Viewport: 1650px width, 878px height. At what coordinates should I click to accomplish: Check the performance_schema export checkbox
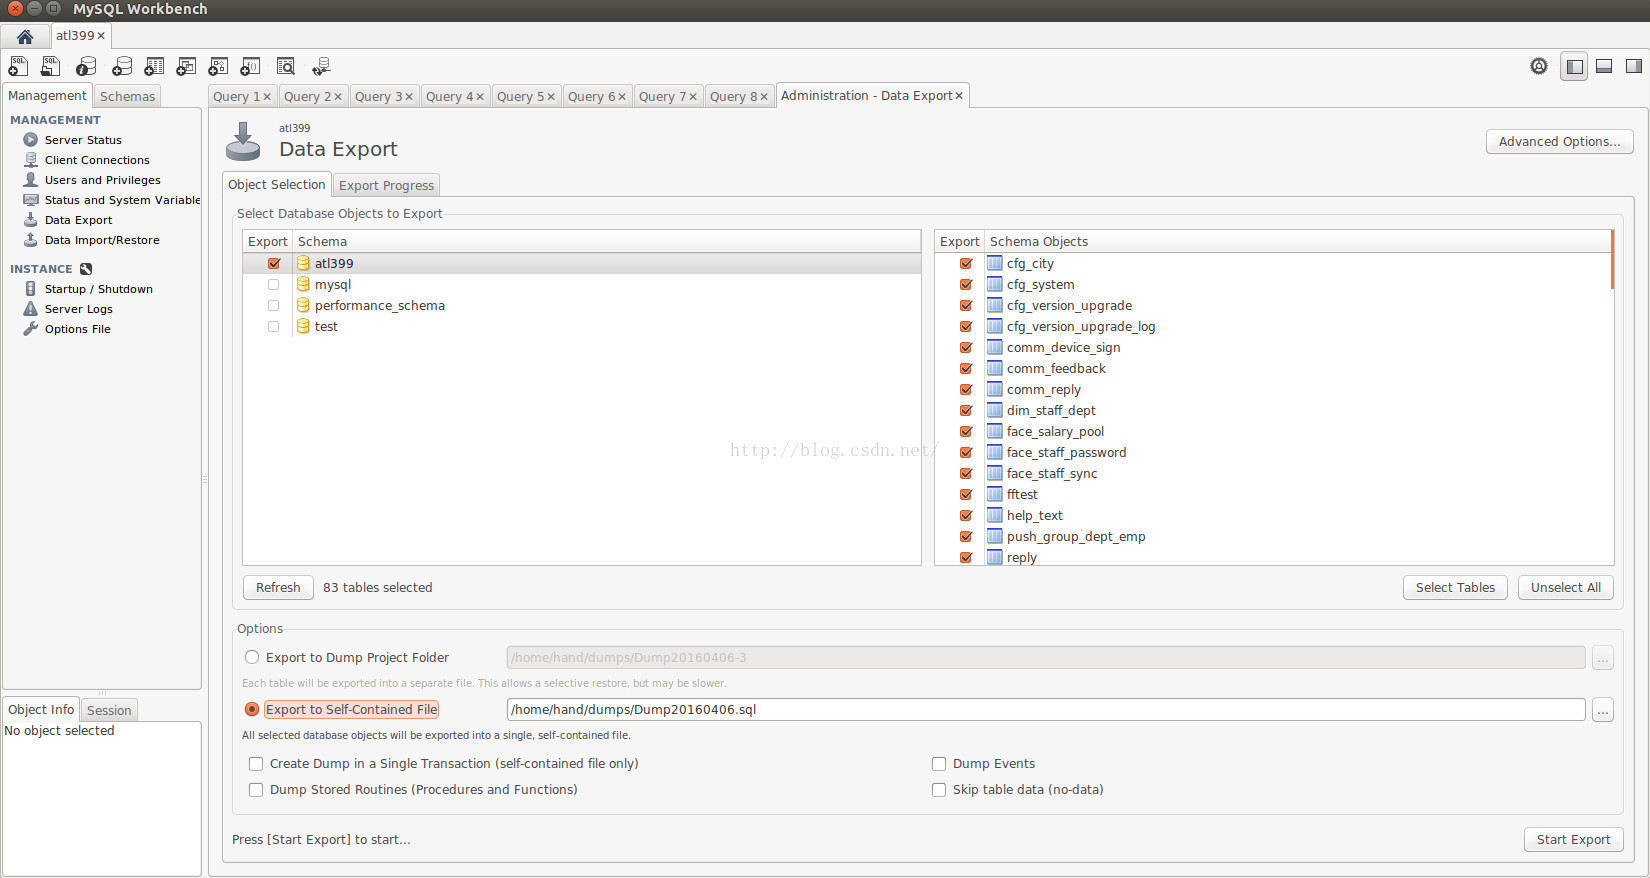[x=274, y=306]
